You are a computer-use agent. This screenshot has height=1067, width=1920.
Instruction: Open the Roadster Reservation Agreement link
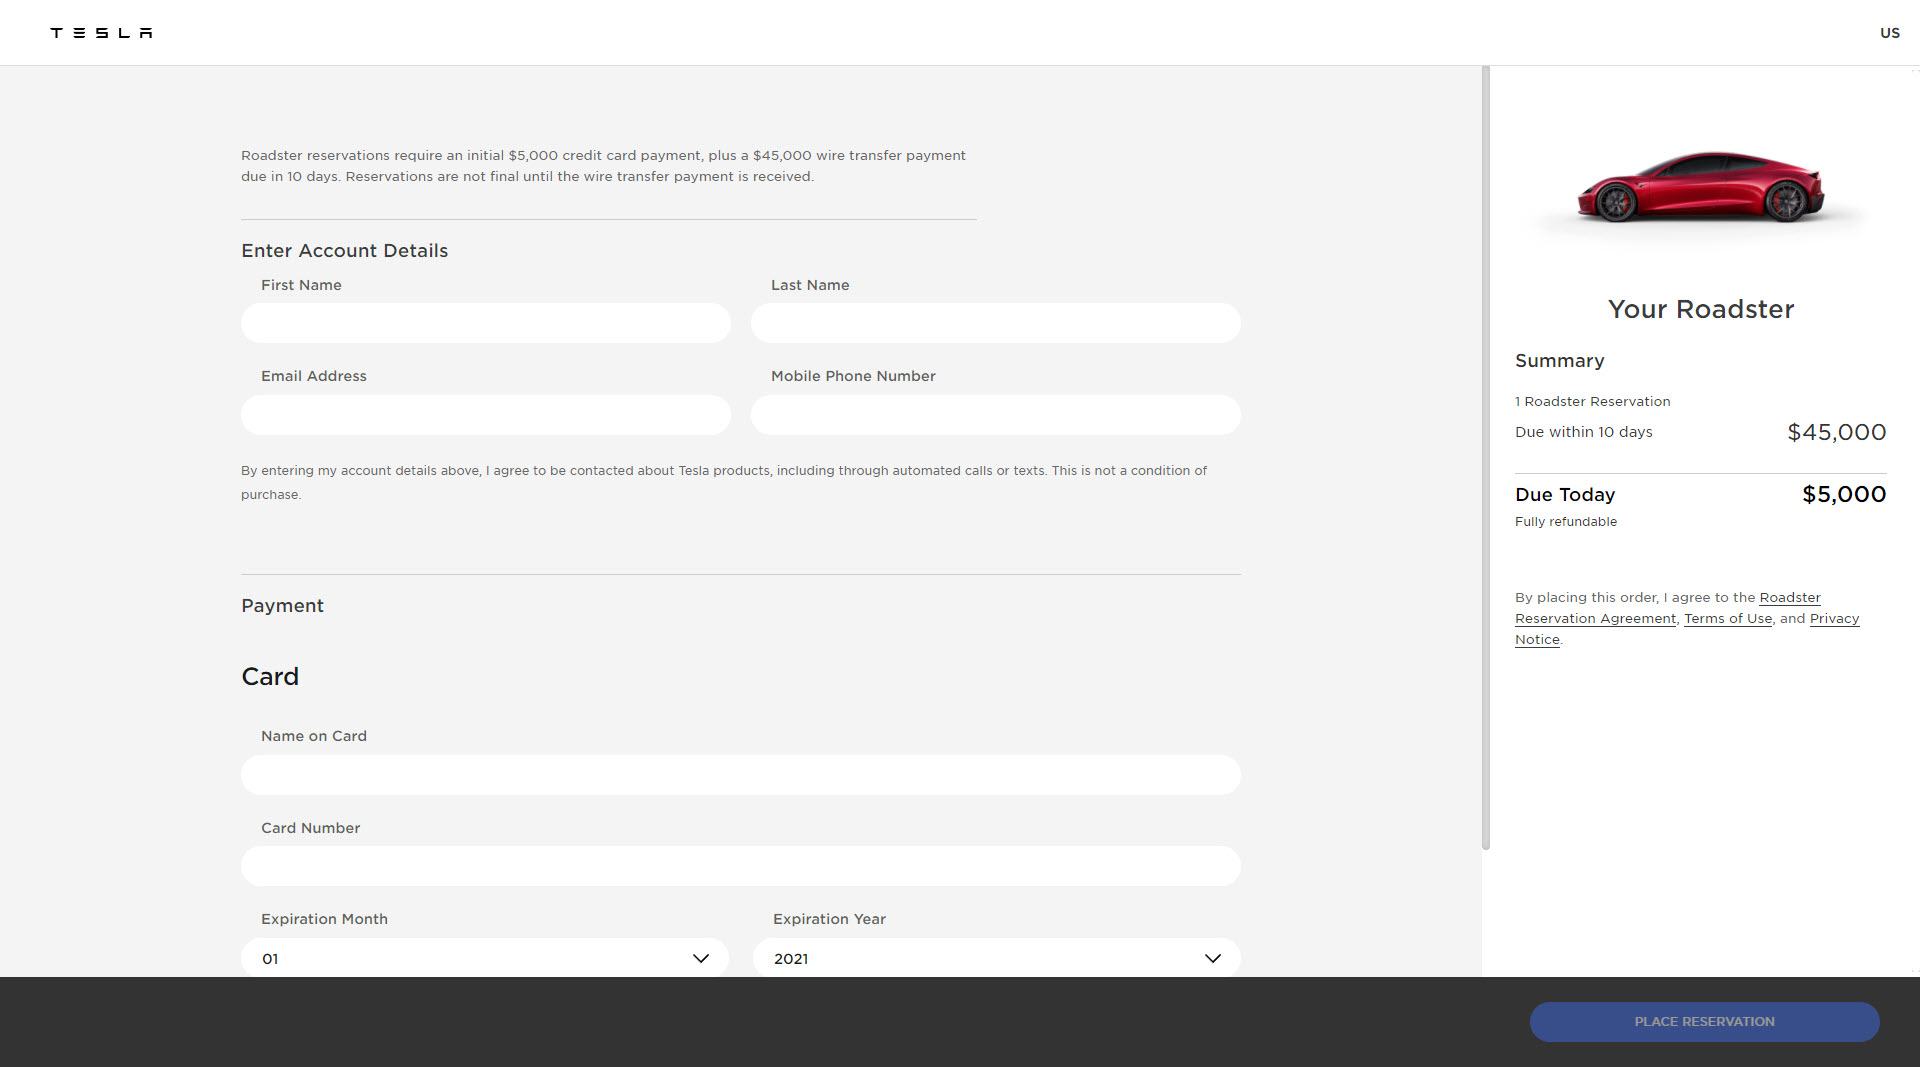pyautogui.click(x=1595, y=619)
